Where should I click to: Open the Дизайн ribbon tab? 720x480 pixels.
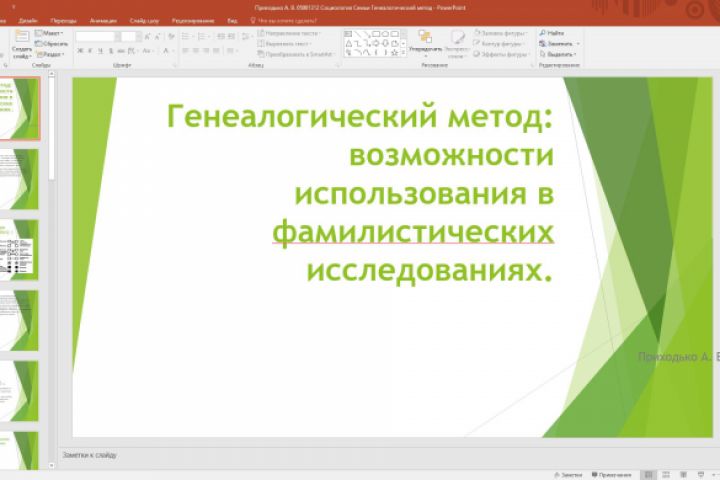click(28, 21)
